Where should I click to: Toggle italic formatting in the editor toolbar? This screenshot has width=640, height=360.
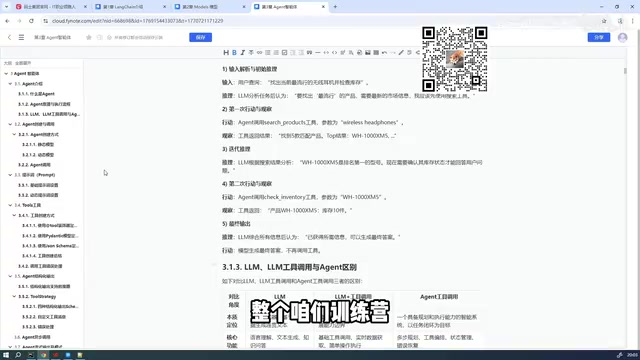pyautogui.click(x=242, y=53)
